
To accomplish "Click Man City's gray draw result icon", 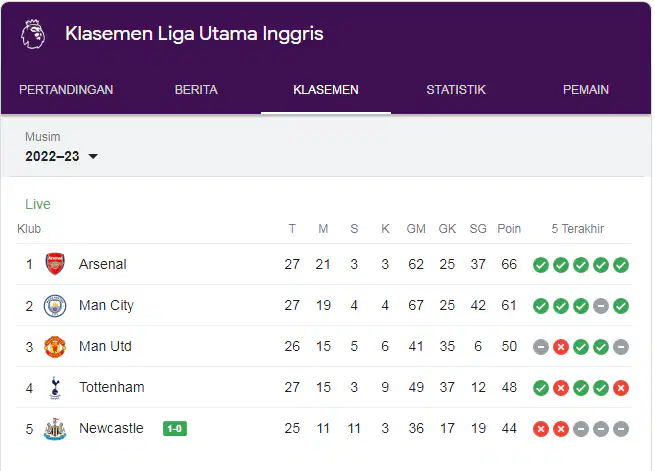I will pos(601,306).
